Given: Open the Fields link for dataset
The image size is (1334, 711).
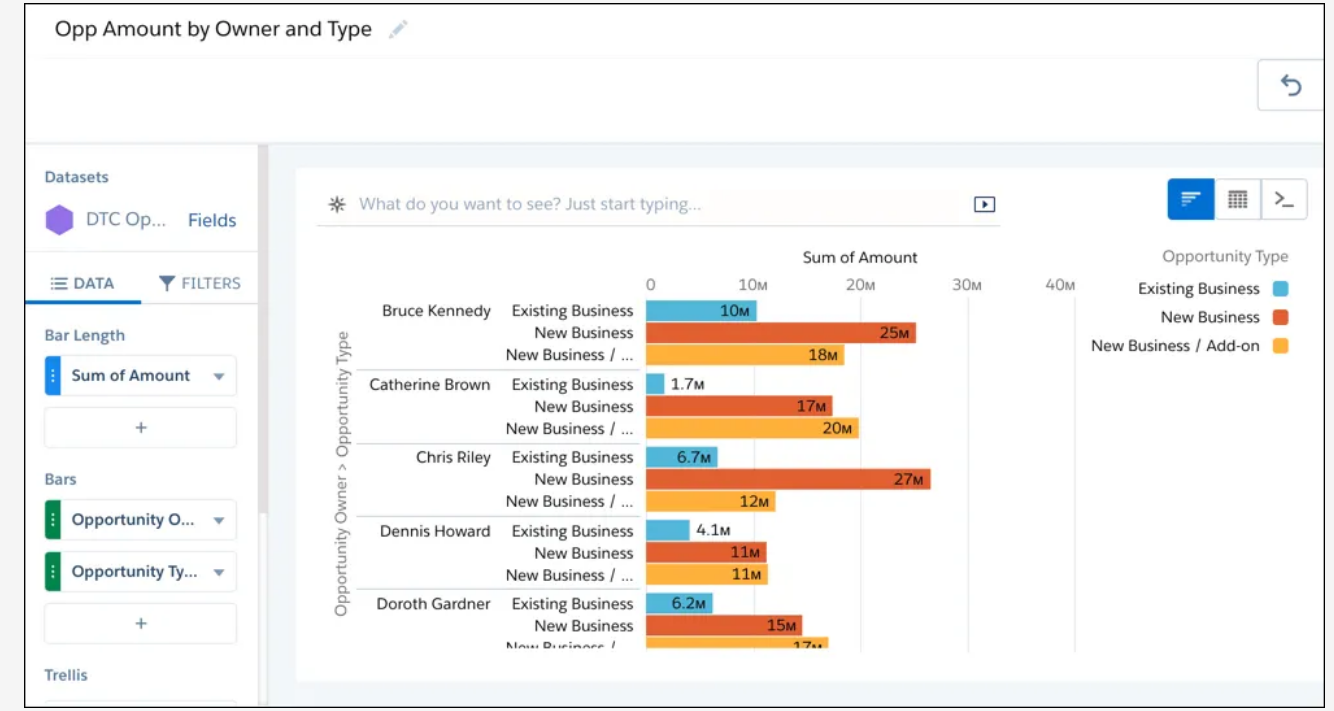Looking at the screenshot, I should (x=212, y=220).
